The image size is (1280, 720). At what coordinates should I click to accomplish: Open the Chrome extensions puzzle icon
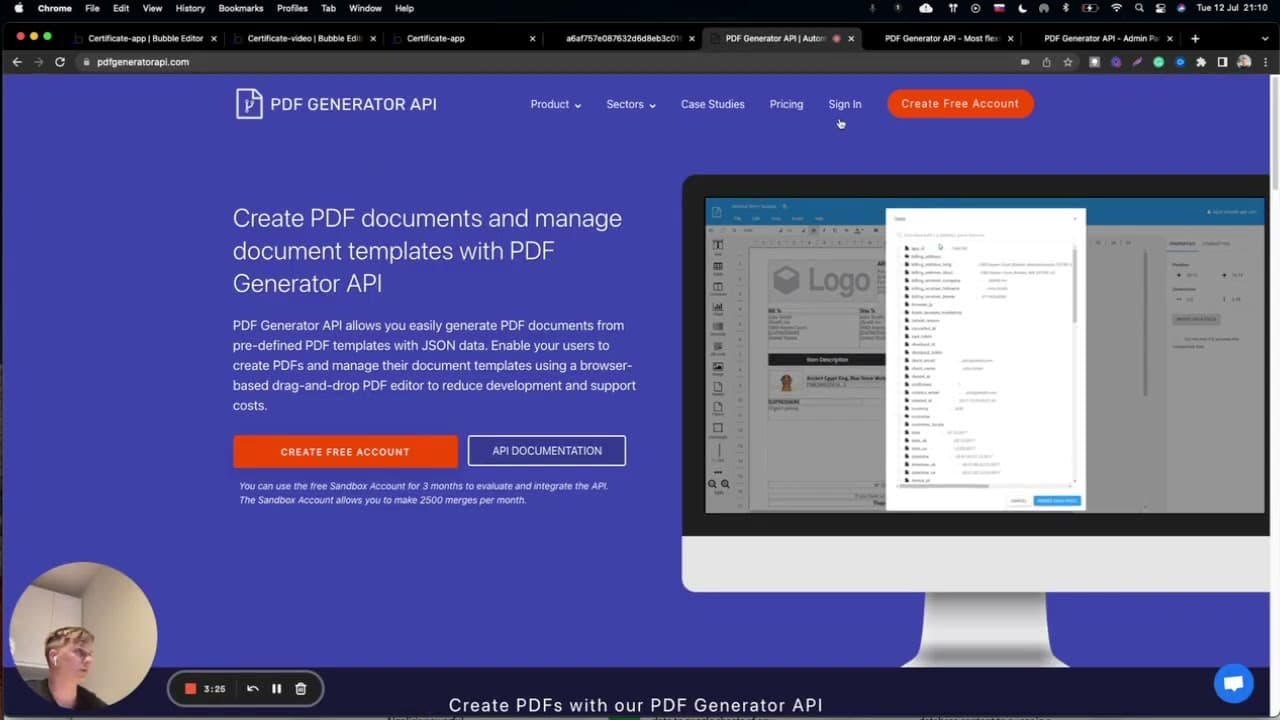1201,62
